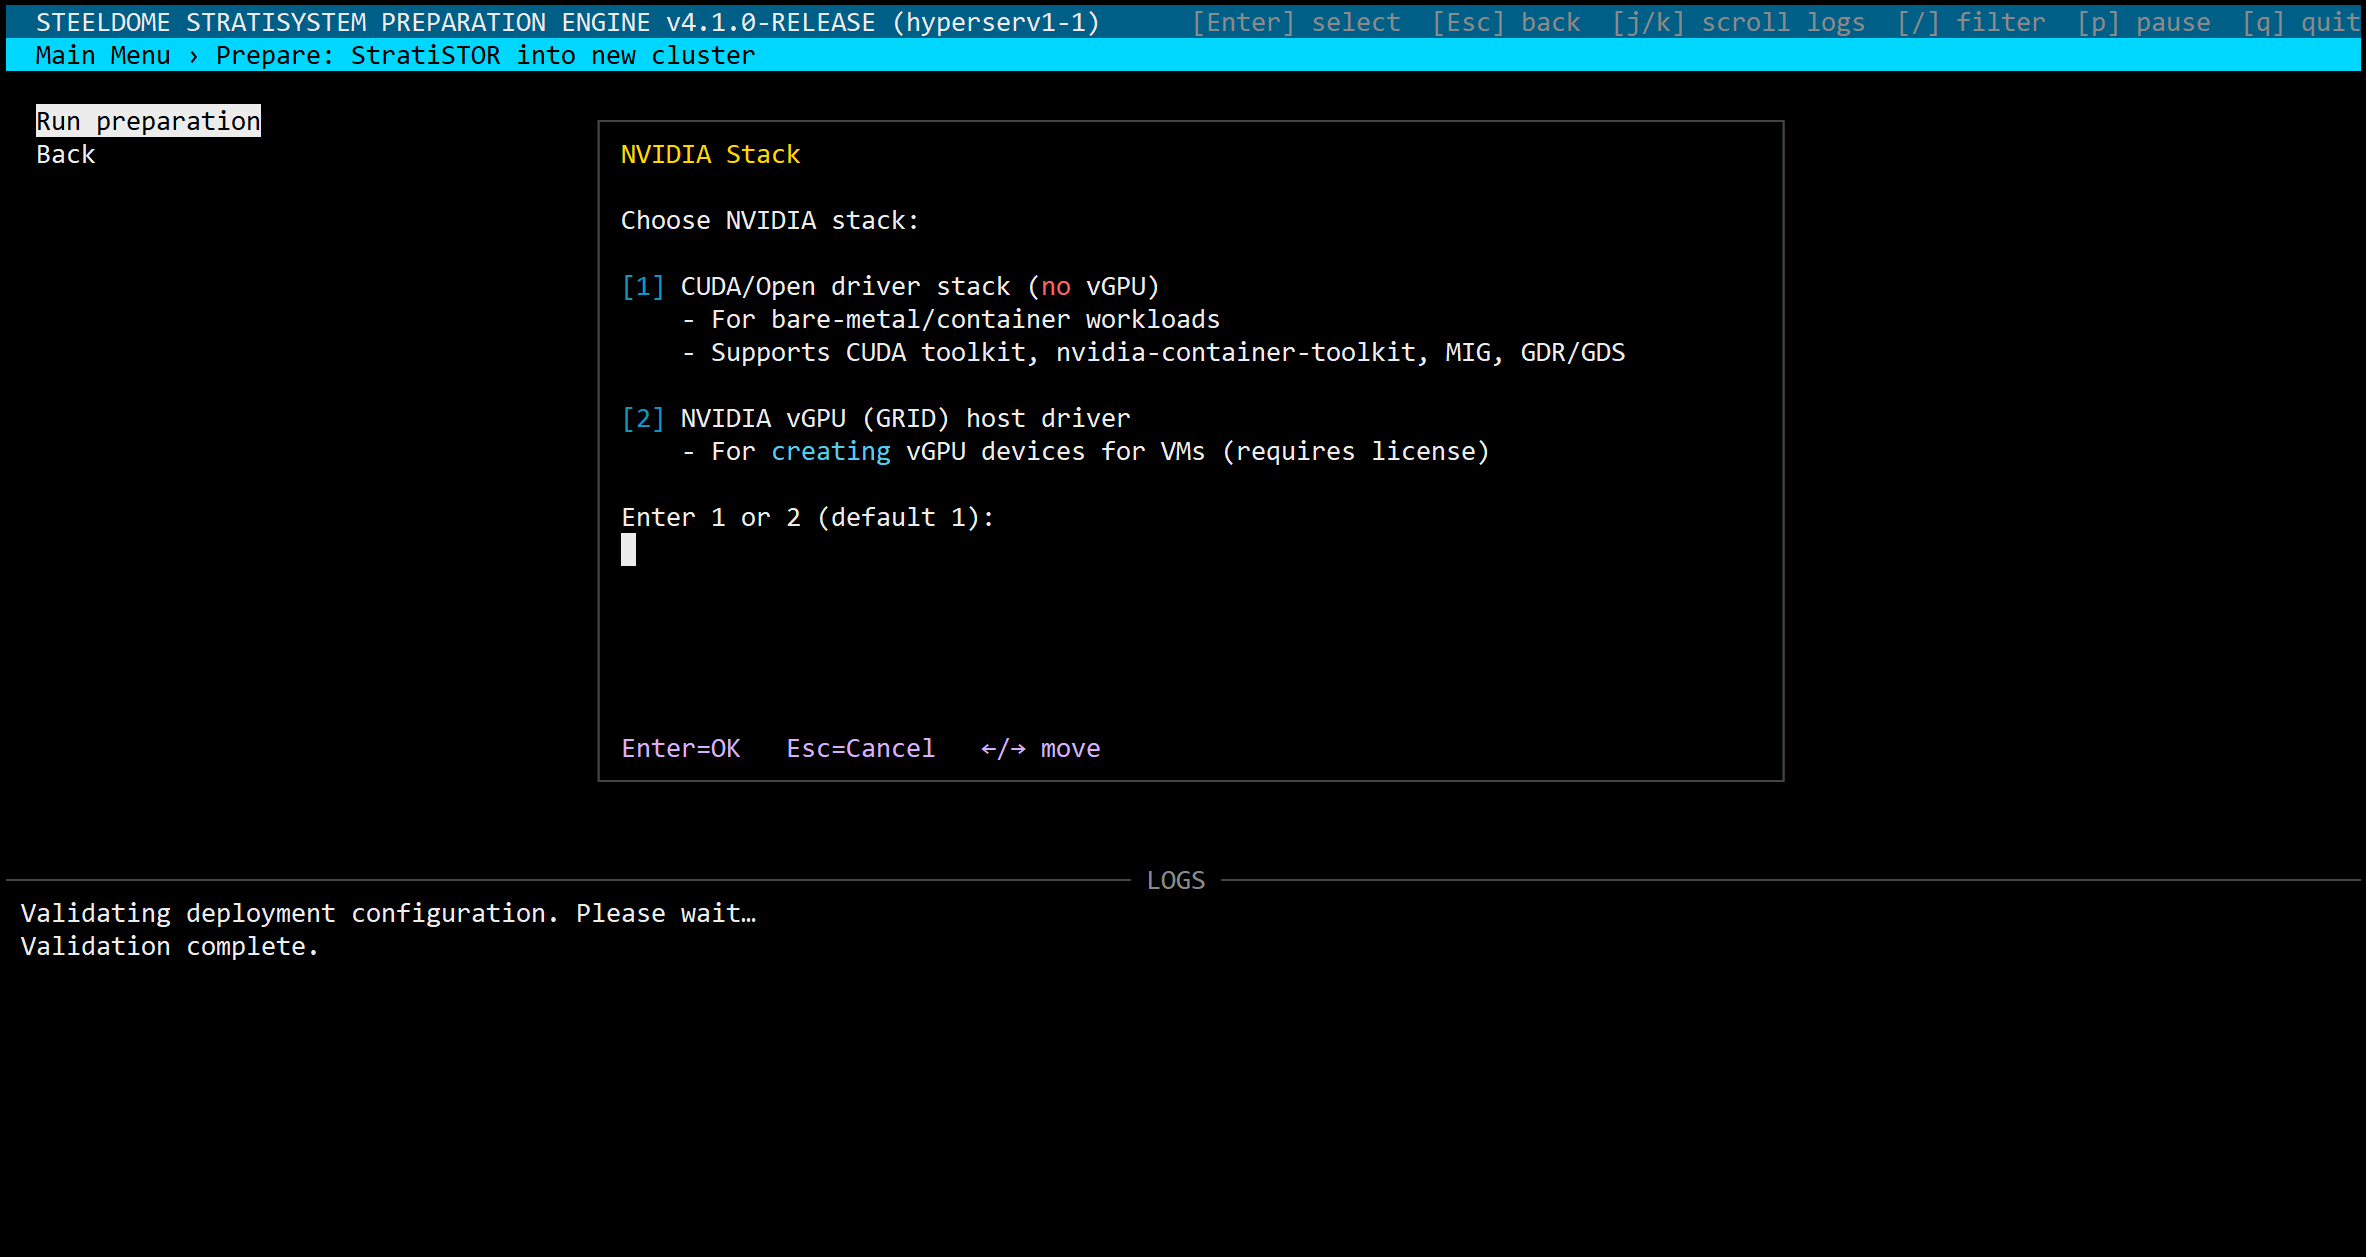Click the LOGS panel divider label
Viewport: 2366px width, 1257px height.
(1175, 880)
